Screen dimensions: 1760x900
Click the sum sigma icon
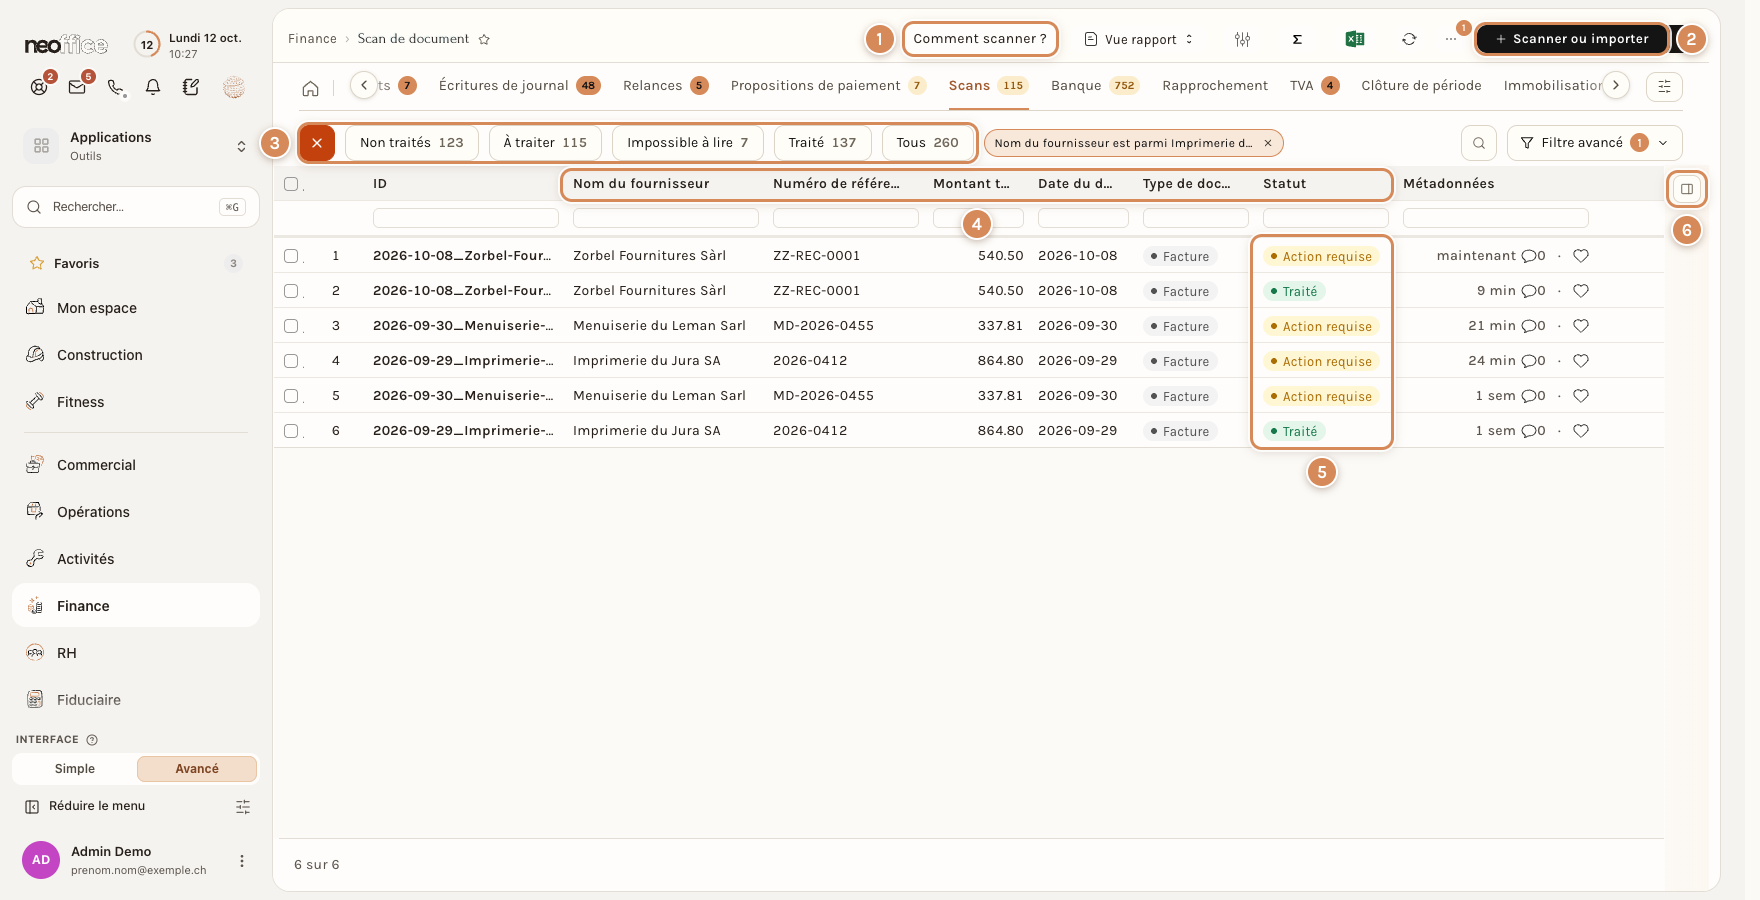coord(1297,39)
